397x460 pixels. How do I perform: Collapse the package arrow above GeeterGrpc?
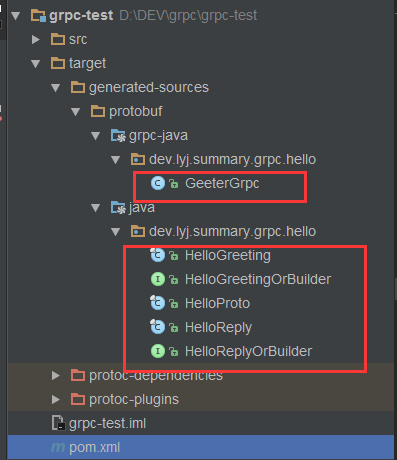pos(116,160)
